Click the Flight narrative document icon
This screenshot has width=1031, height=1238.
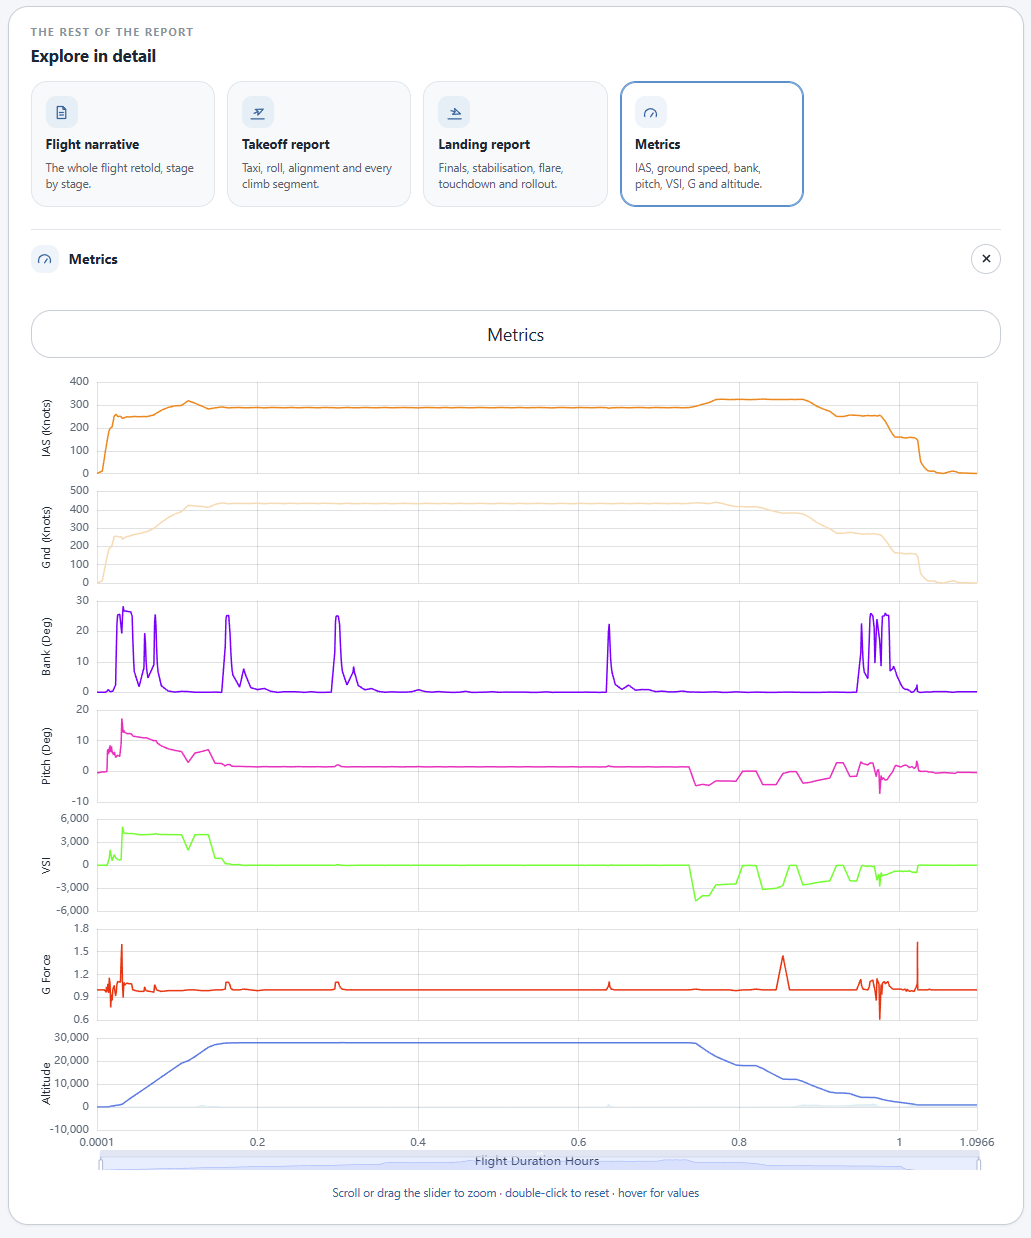(x=62, y=112)
